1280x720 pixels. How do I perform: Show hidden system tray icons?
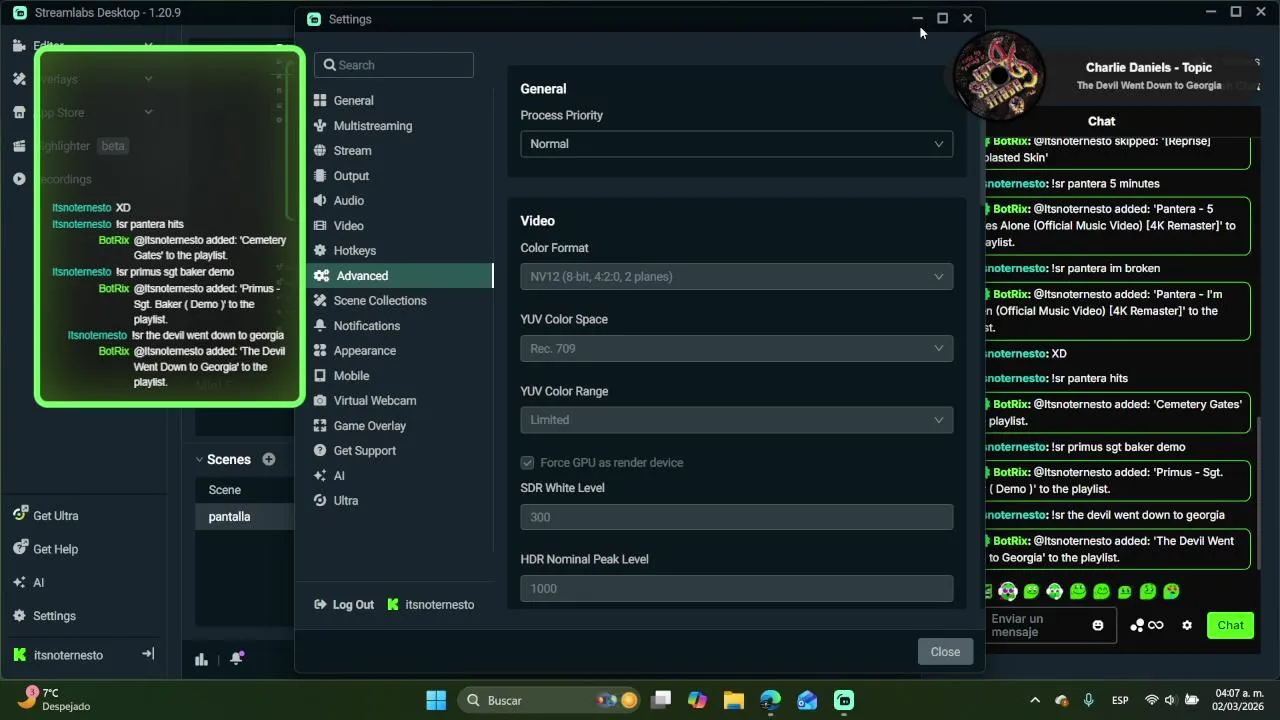(1035, 700)
